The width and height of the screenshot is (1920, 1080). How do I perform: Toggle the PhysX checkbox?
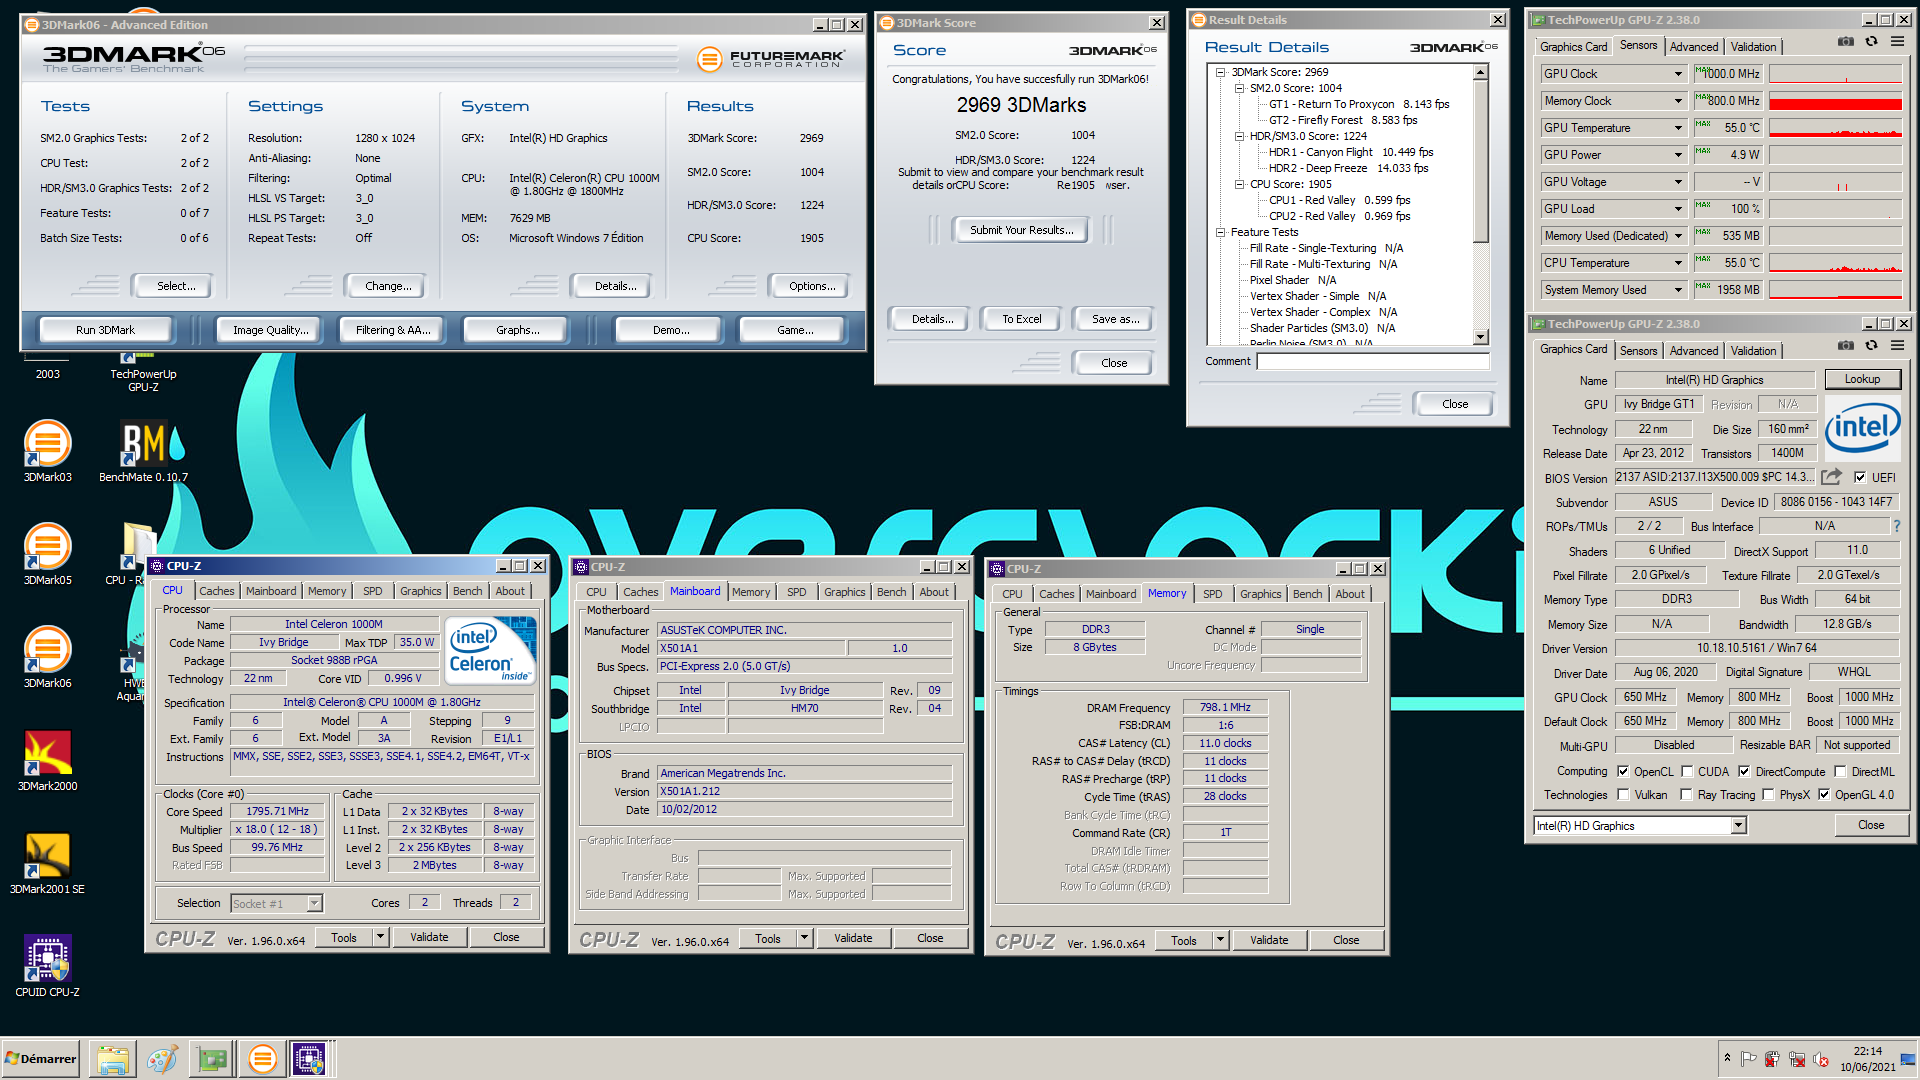(1768, 795)
